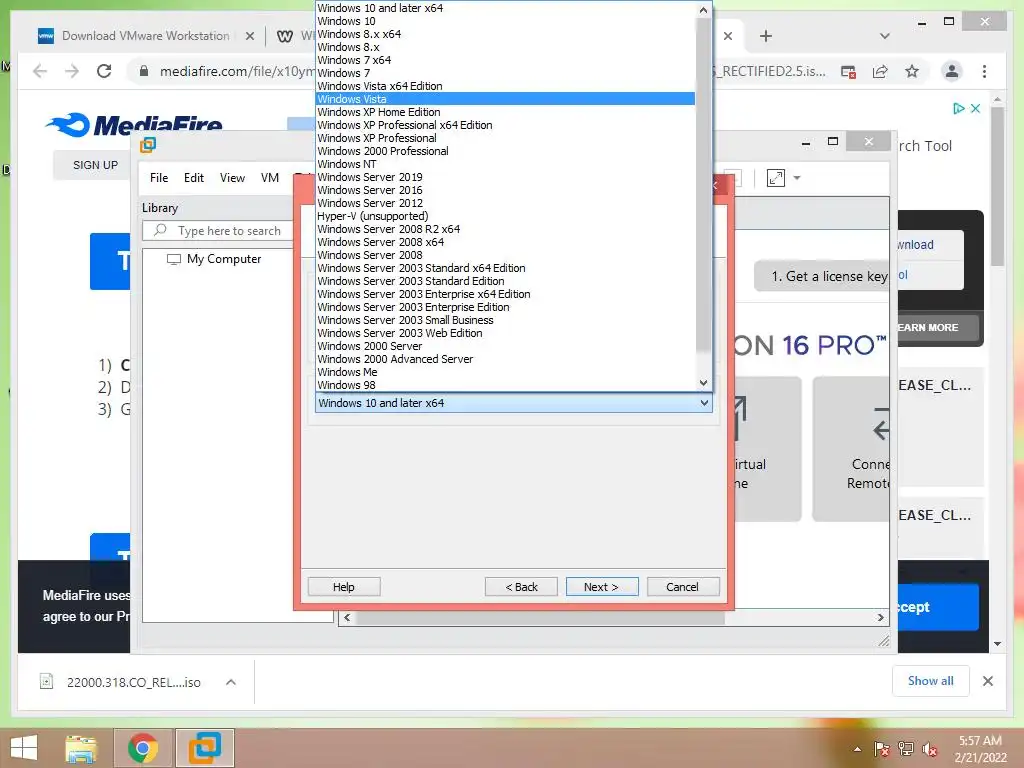1024x768 pixels.
Task: Select Hyper-V (unsupported) option
Action: 505,216
